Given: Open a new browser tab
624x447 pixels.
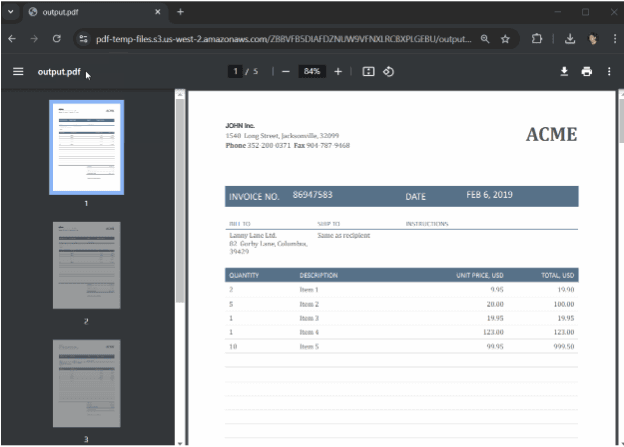Looking at the screenshot, I should click(180, 12).
